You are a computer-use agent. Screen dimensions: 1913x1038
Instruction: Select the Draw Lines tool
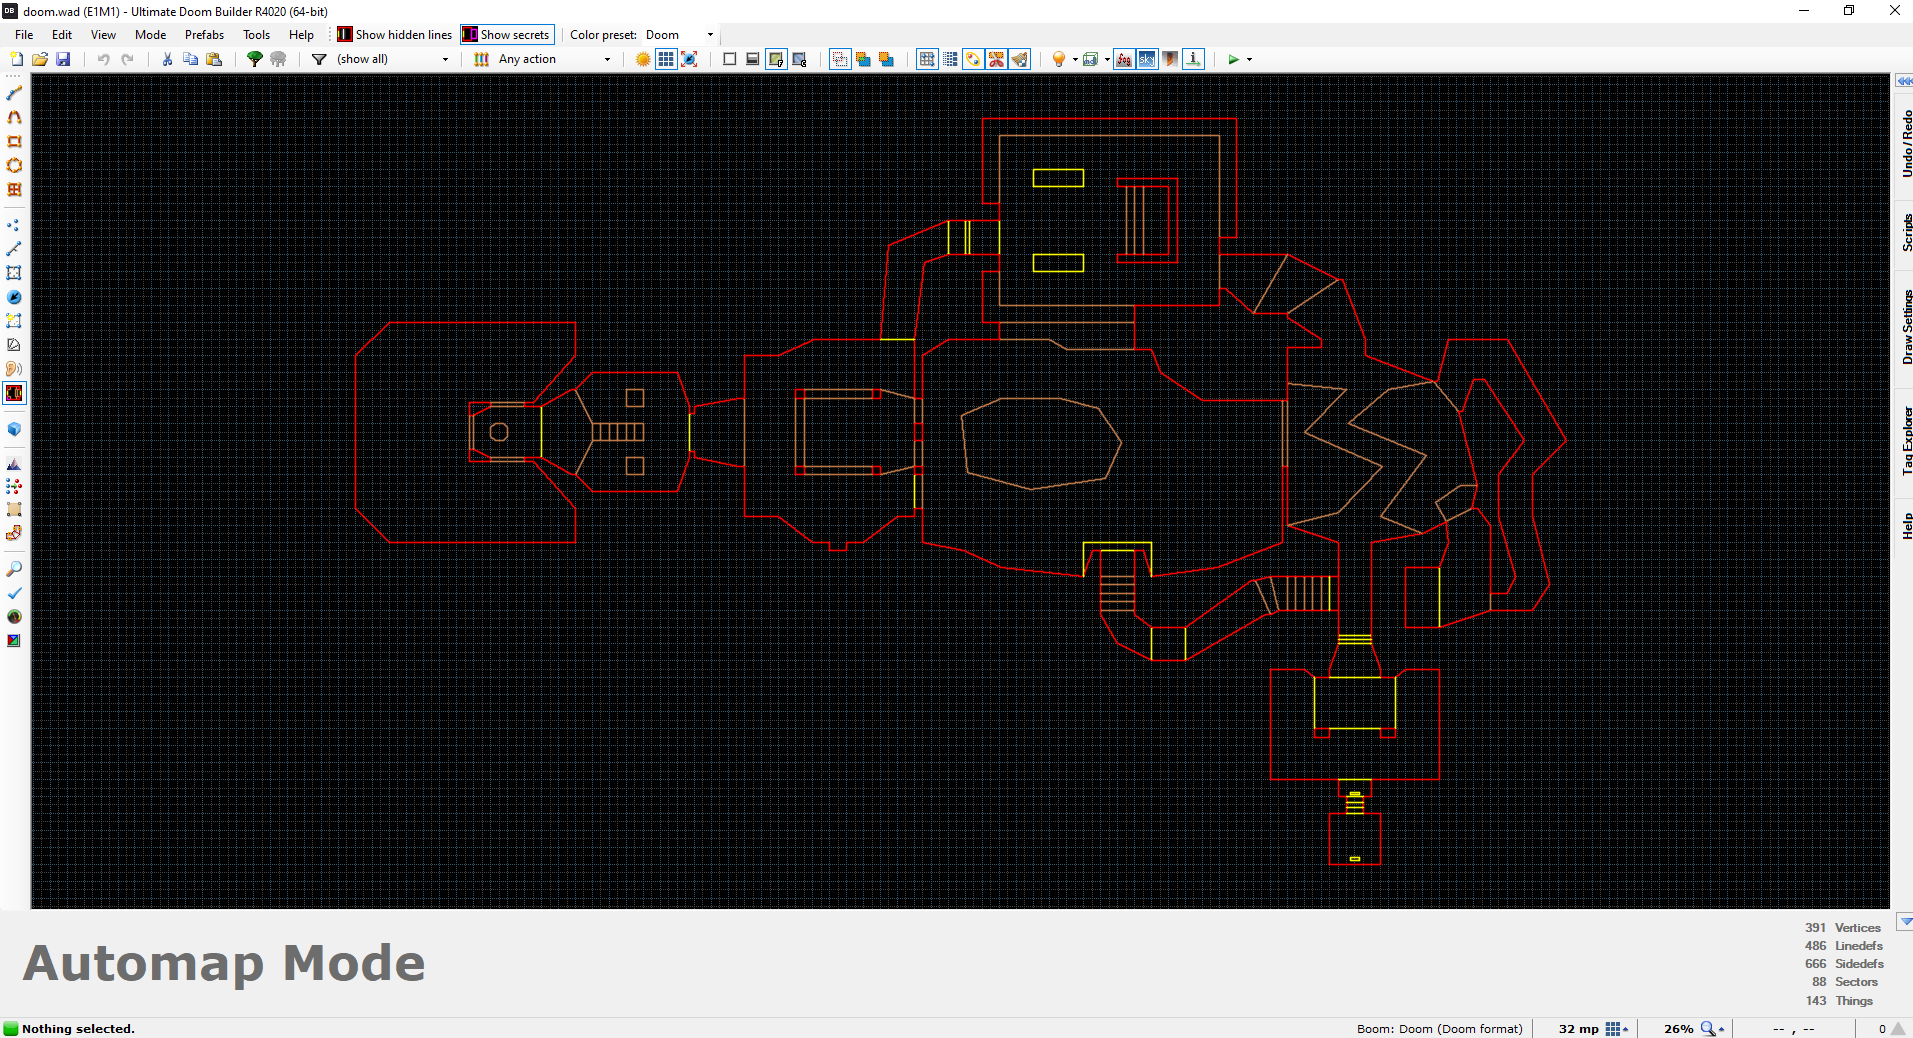(14, 93)
